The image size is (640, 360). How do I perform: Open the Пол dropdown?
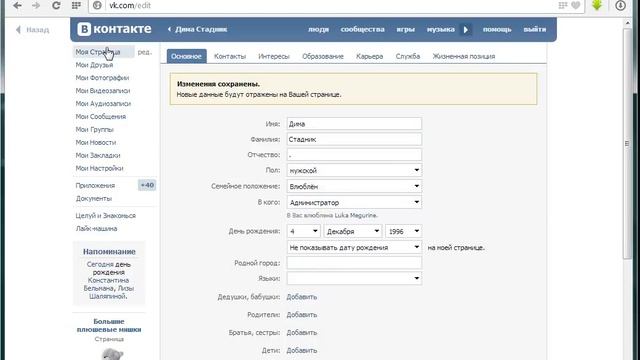pos(354,170)
